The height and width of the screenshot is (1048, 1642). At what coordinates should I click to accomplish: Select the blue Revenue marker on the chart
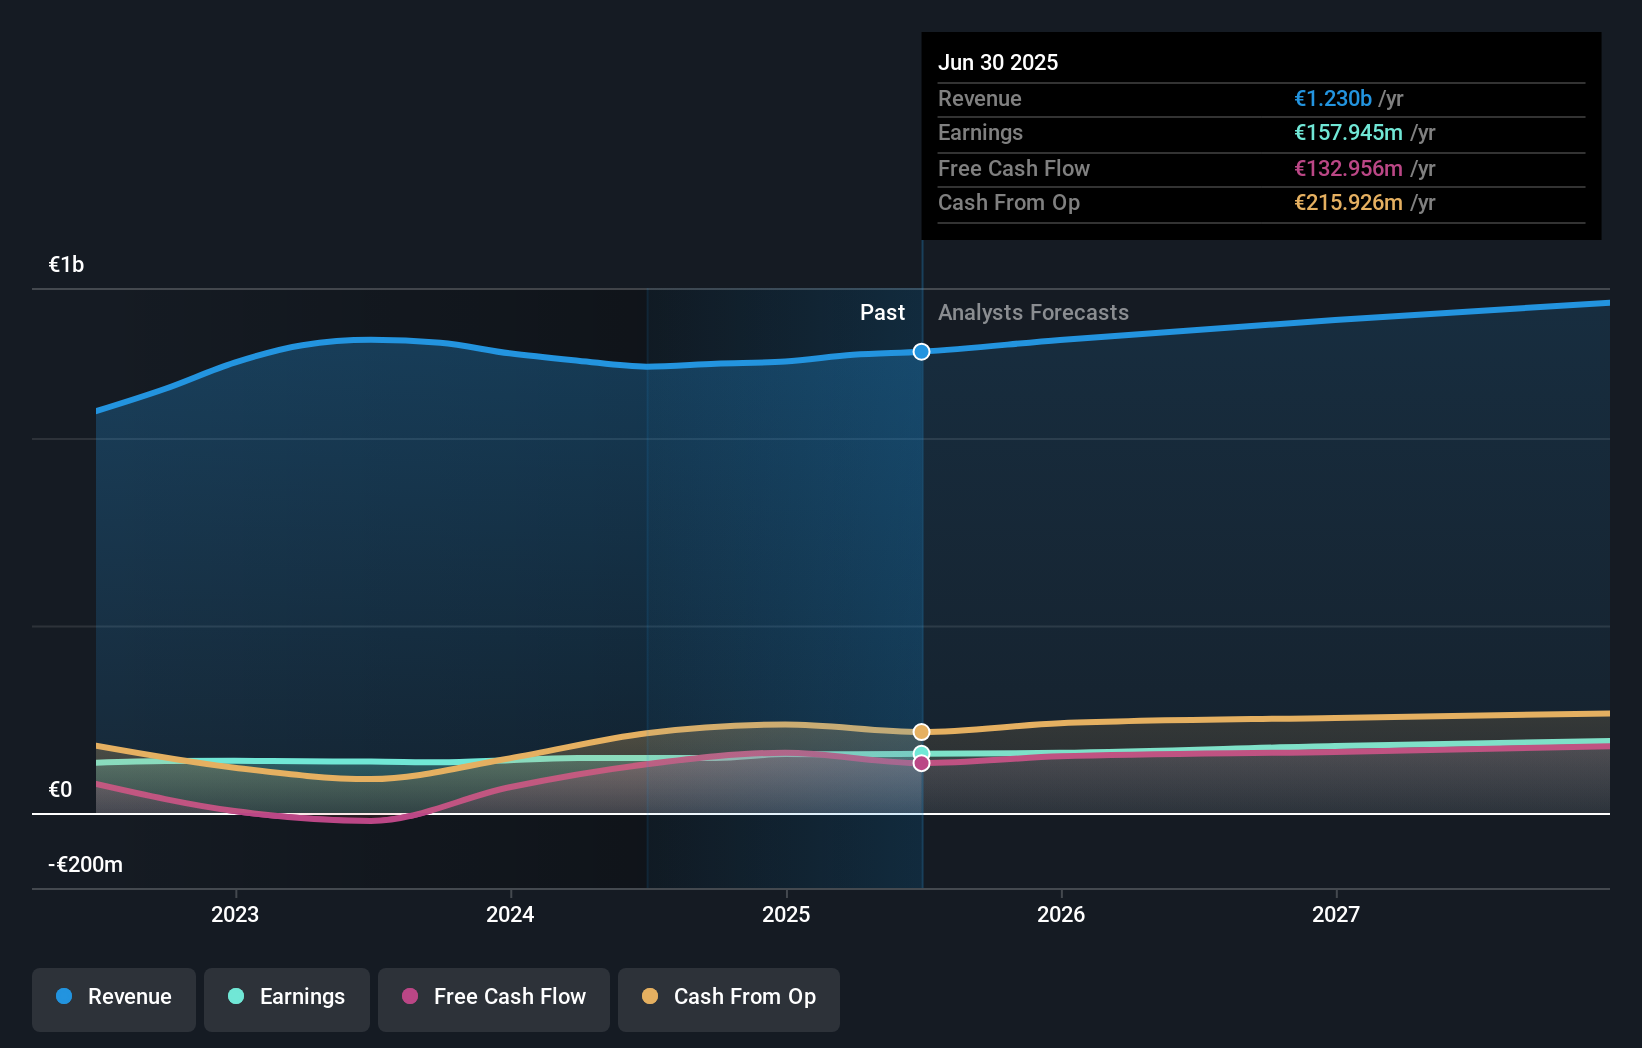(920, 351)
